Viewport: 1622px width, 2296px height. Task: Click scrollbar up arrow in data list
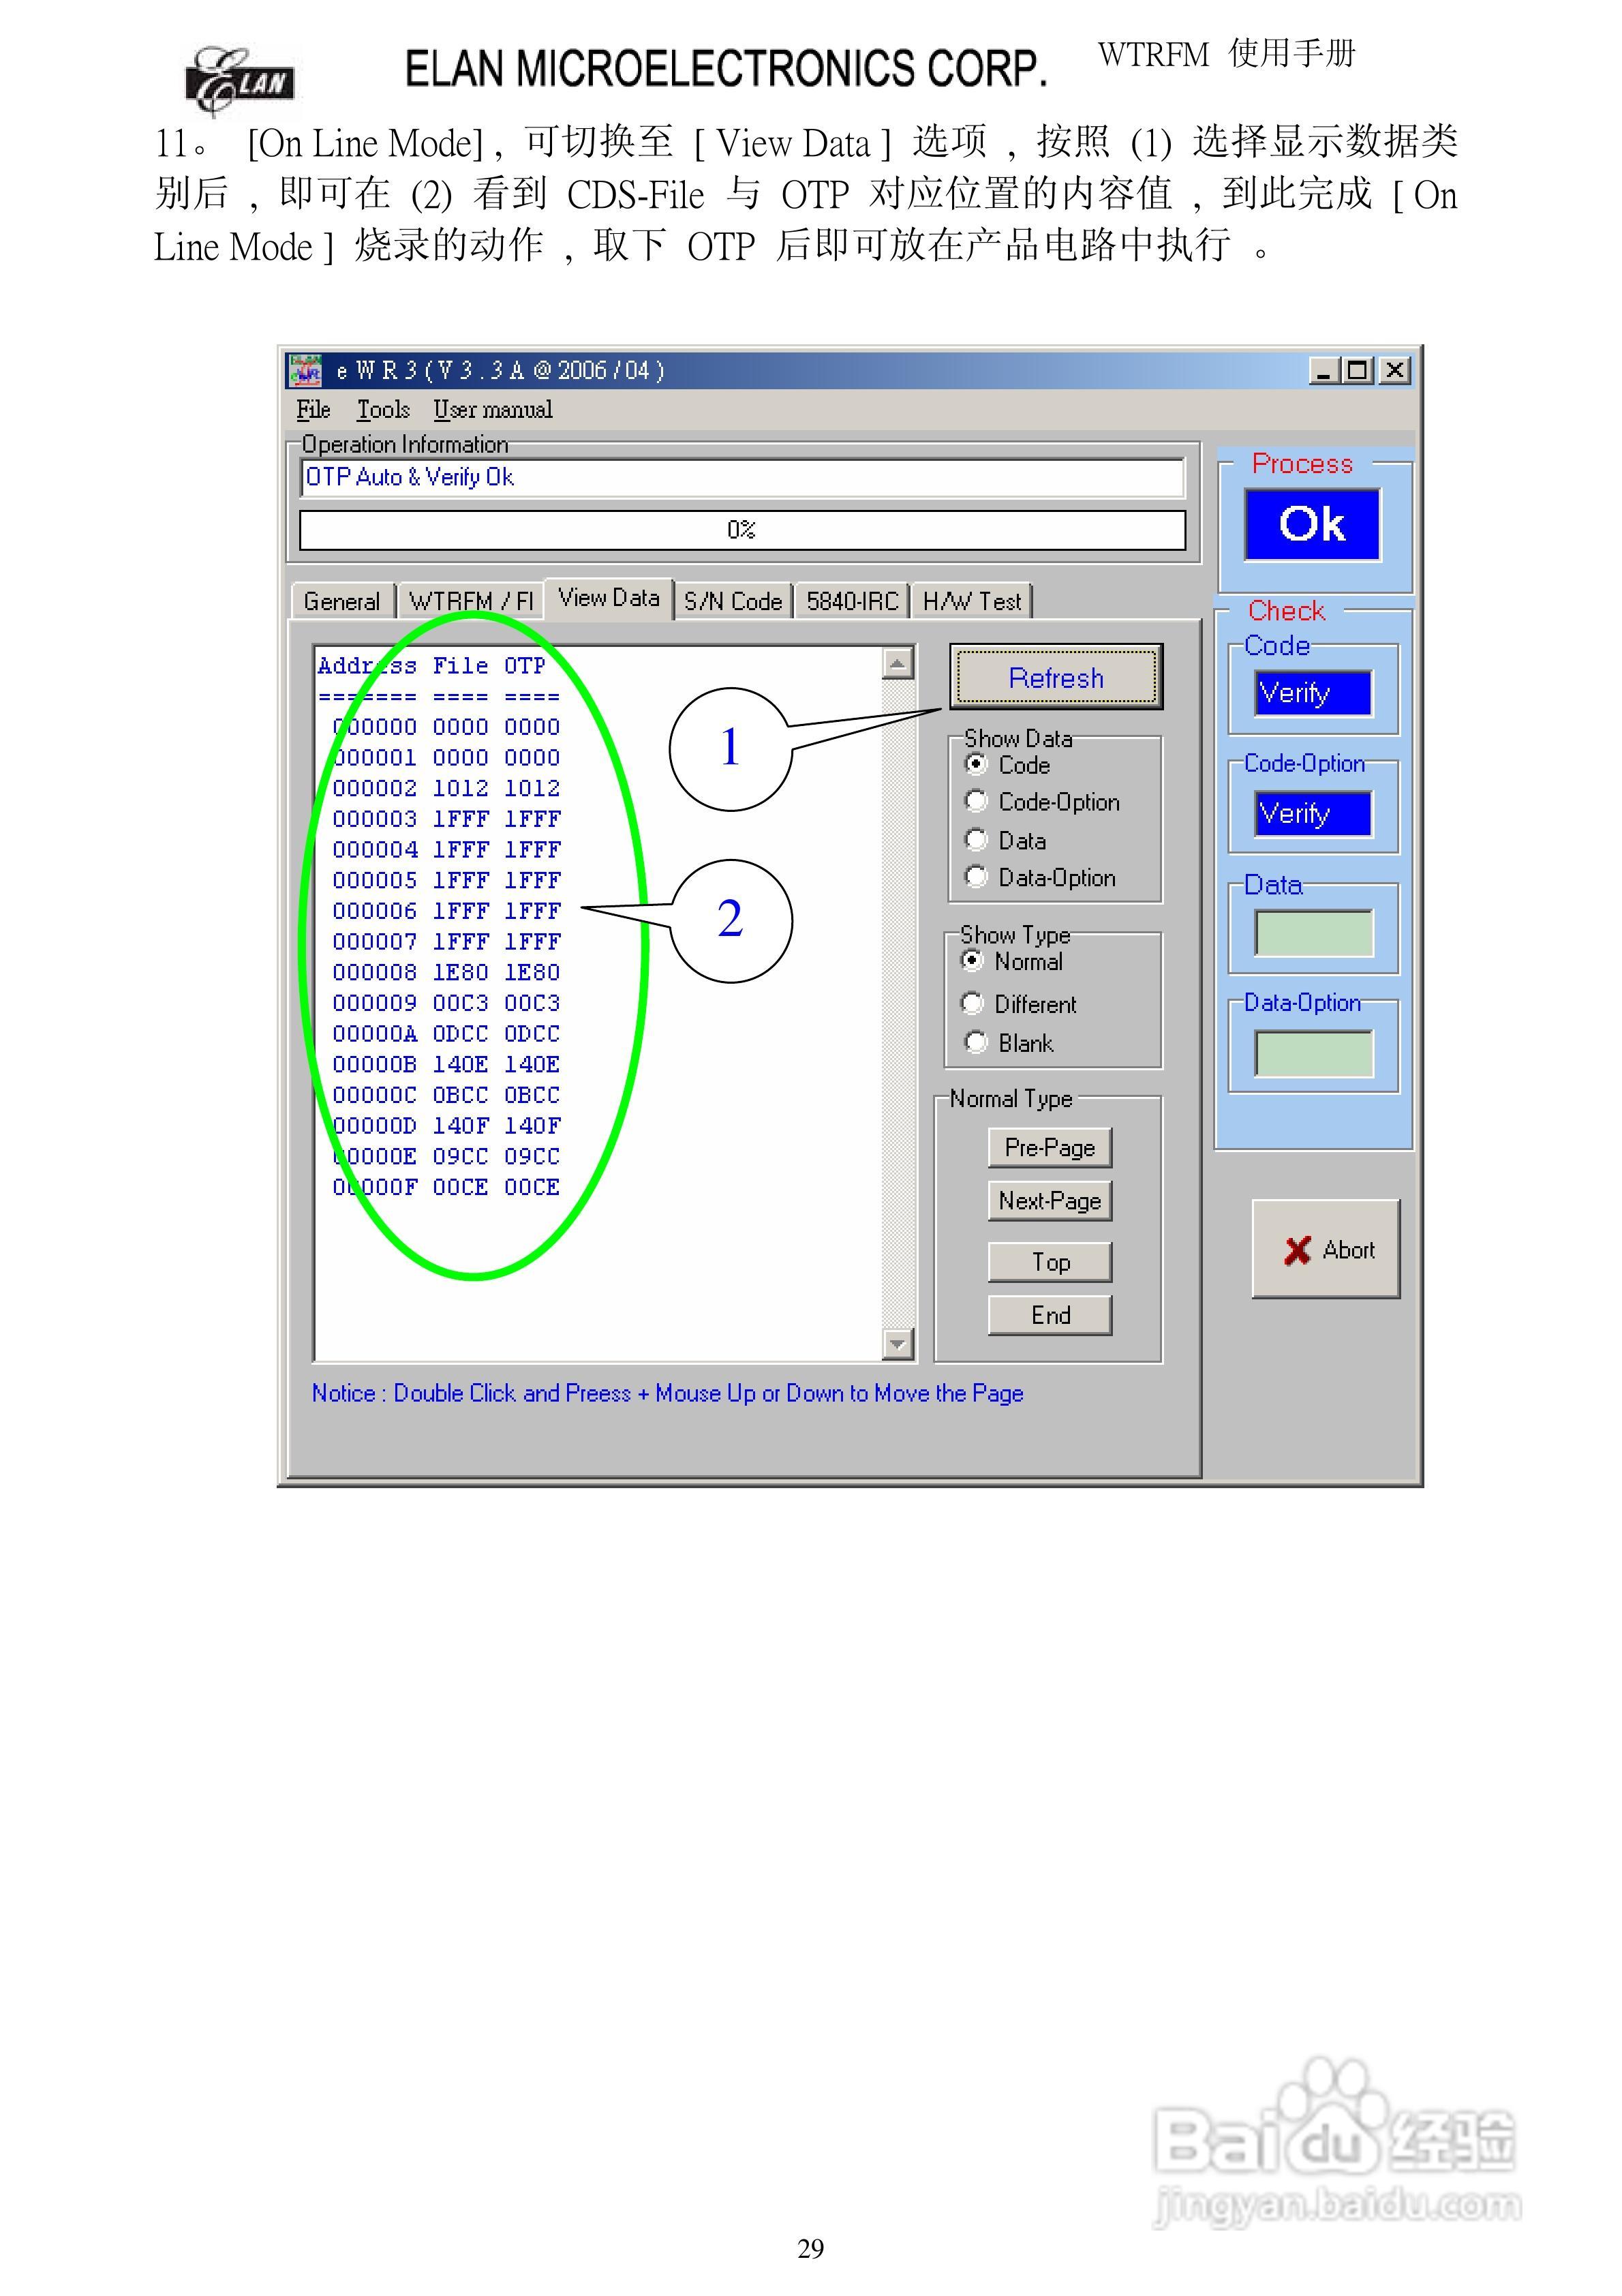[x=898, y=663]
